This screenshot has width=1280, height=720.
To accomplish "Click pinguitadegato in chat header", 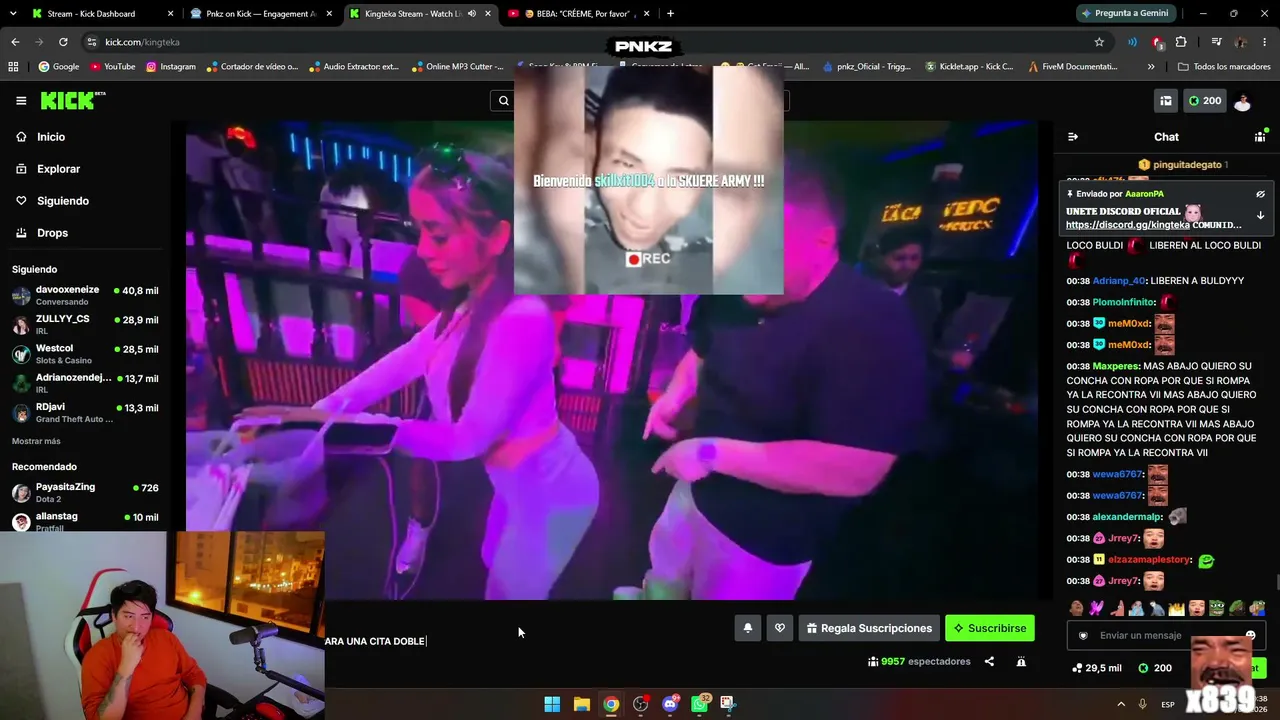I will click(1189, 164).
